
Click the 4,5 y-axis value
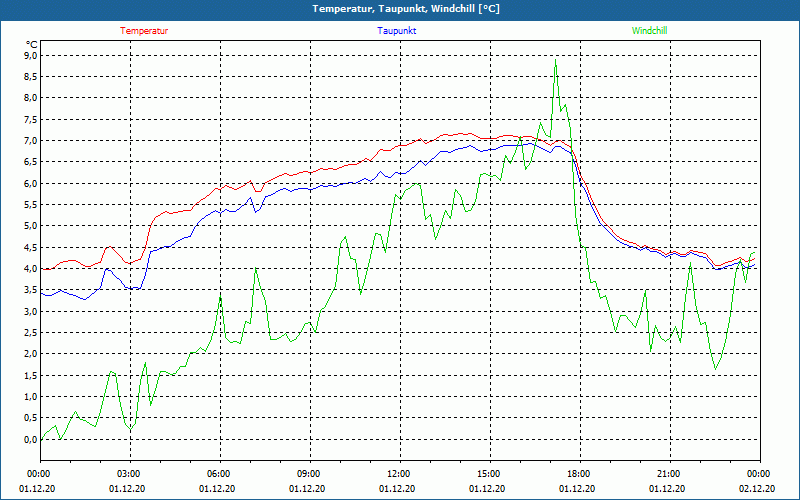click(31, 247)
